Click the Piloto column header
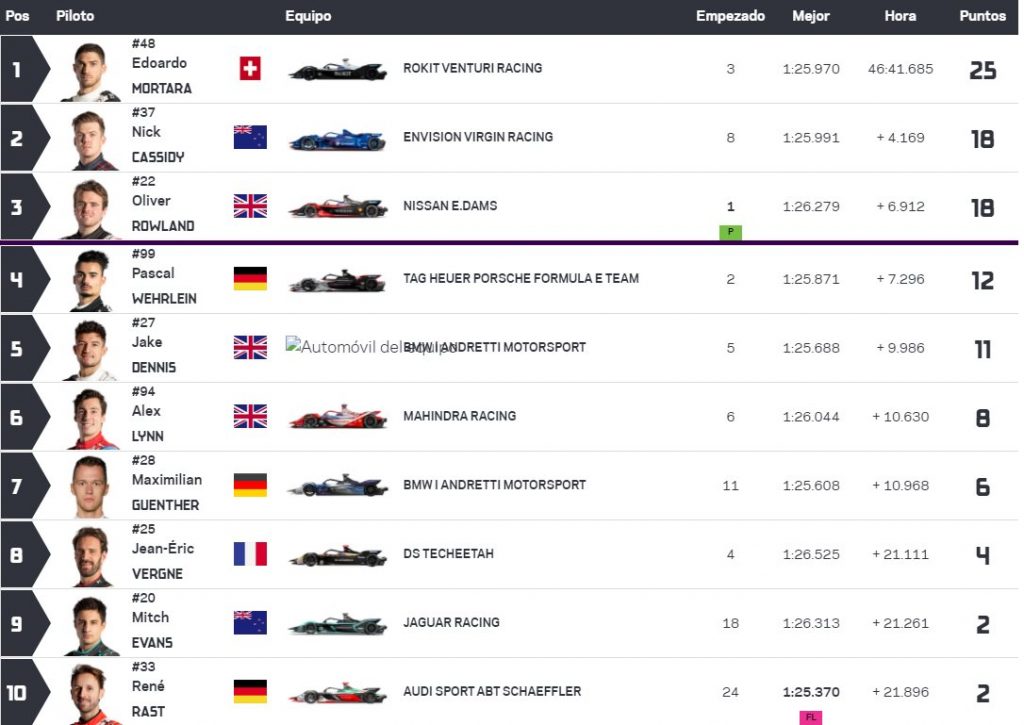1024x725 pixels. tap(75, 16)
